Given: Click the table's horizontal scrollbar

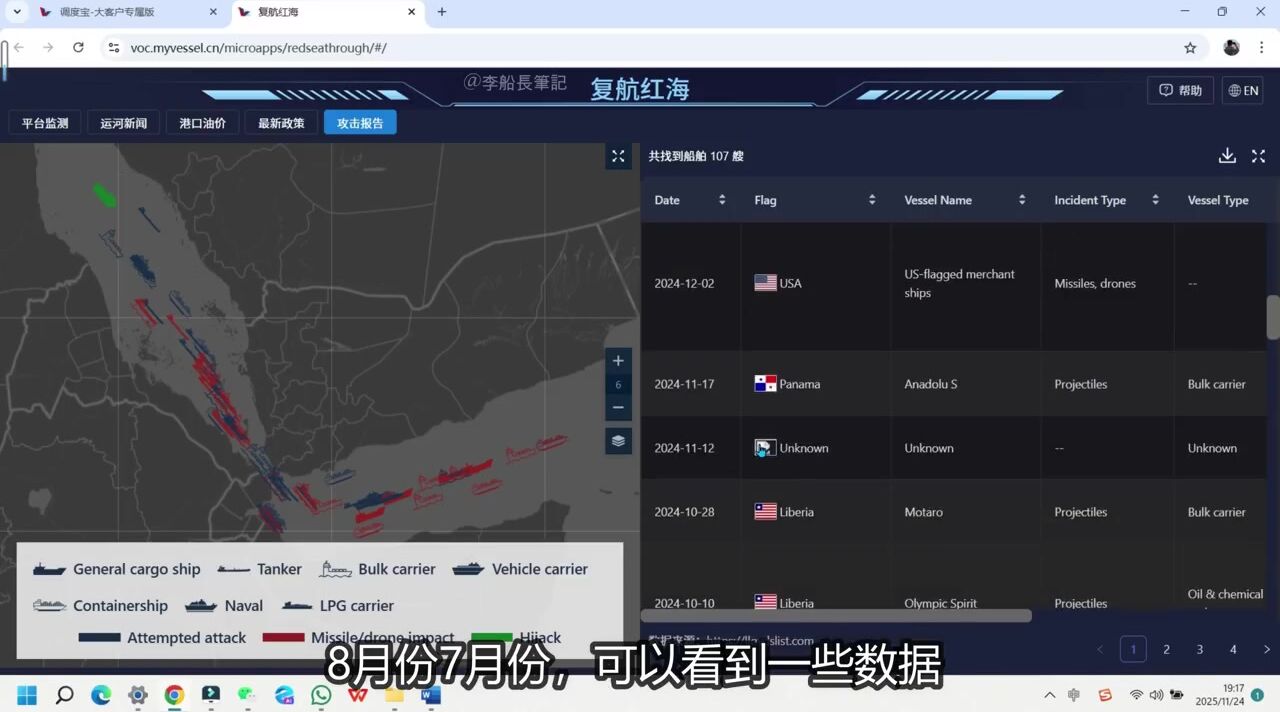Looking at the screenshot, I should click(836, 616).
